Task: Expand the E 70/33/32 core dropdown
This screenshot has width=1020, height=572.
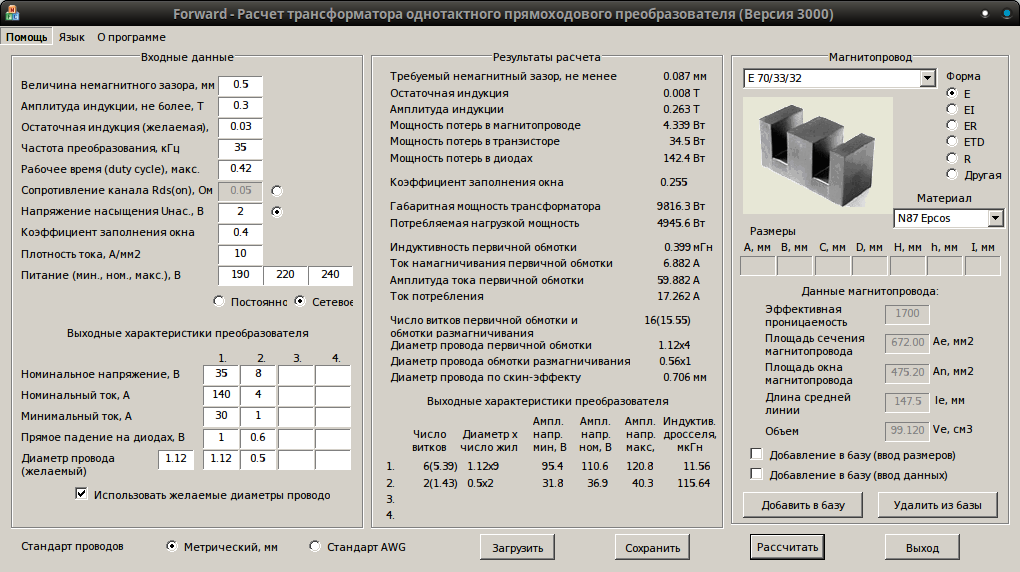Action: (926, 78)
